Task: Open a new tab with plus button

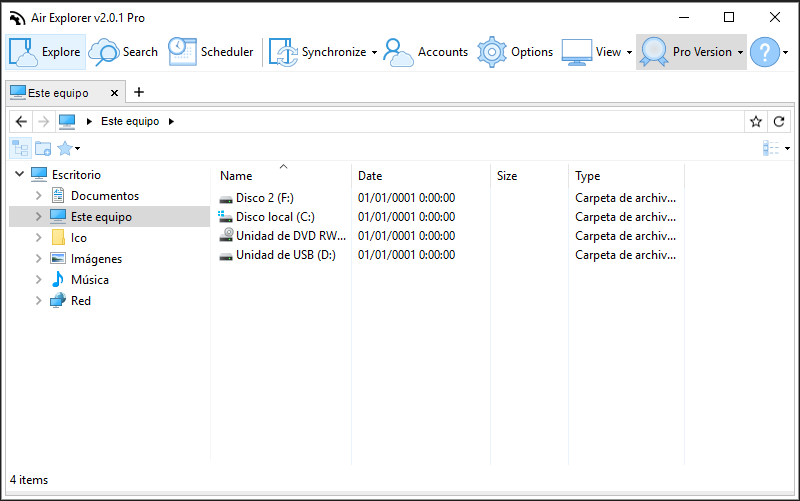Action: 139,92
